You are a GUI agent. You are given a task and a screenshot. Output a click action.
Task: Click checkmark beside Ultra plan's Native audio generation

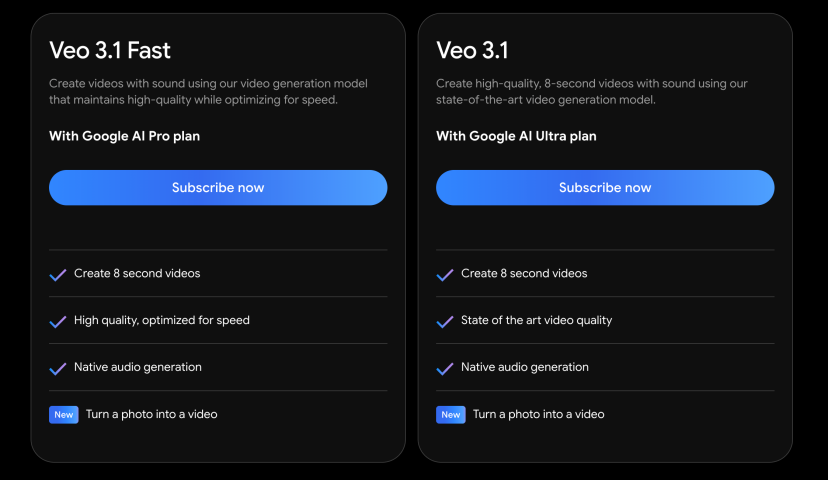point(445,368)
